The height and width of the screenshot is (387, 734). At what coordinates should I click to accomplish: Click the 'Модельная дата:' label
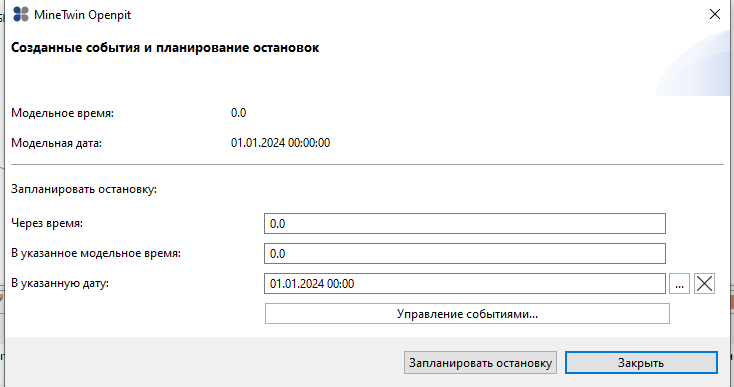click(x=56, y=143)
